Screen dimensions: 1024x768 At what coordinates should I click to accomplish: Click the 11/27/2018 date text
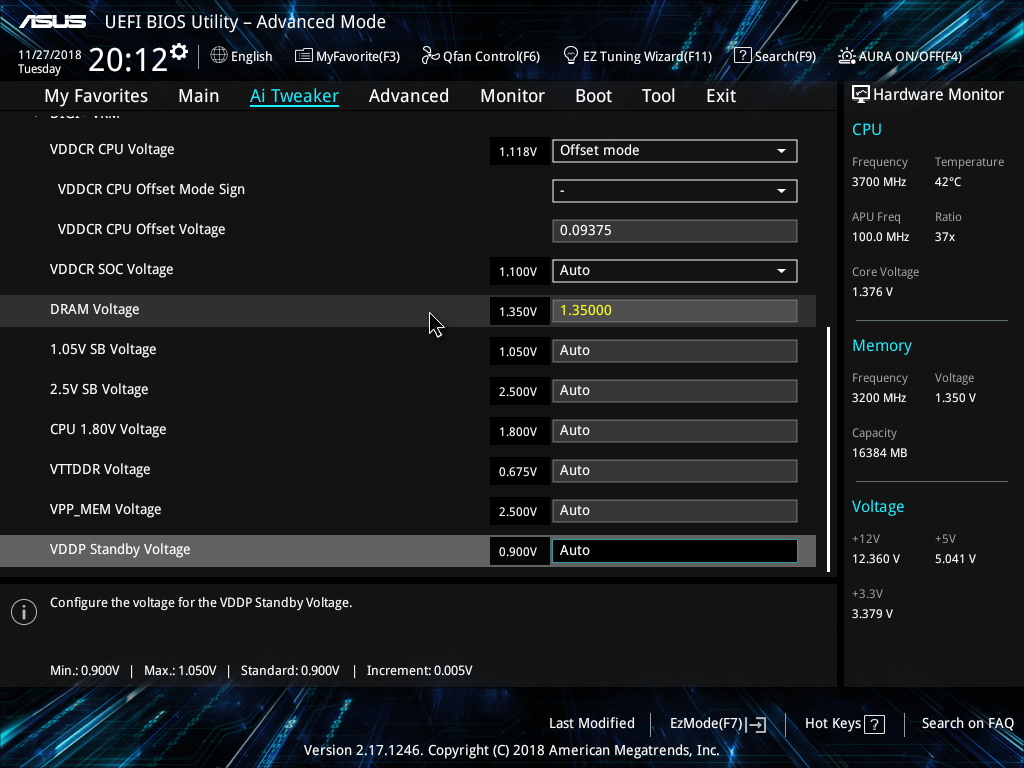coord(50,55)
